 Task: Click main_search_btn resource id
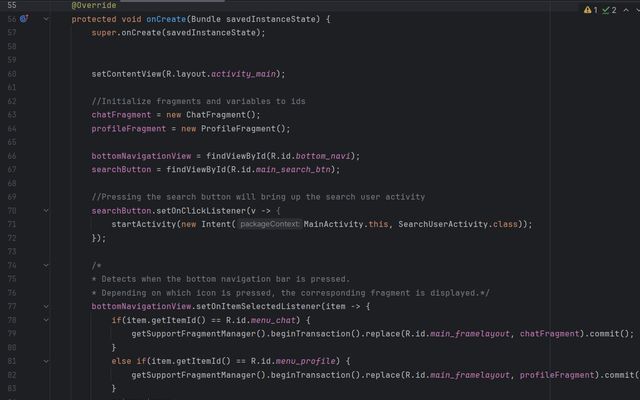293,169
